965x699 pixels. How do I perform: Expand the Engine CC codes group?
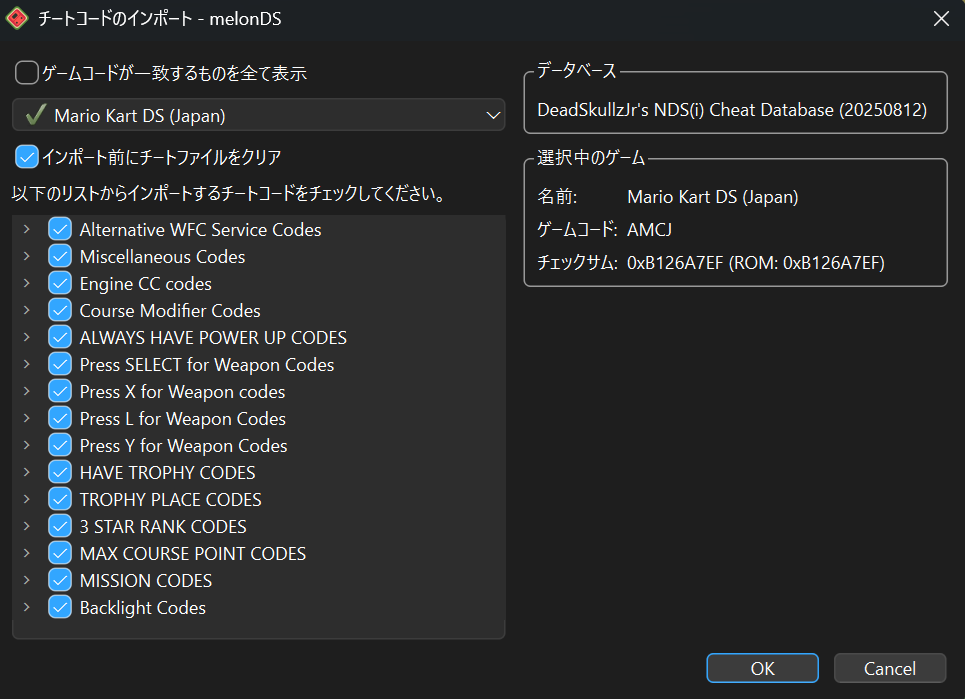coord(27,284)
